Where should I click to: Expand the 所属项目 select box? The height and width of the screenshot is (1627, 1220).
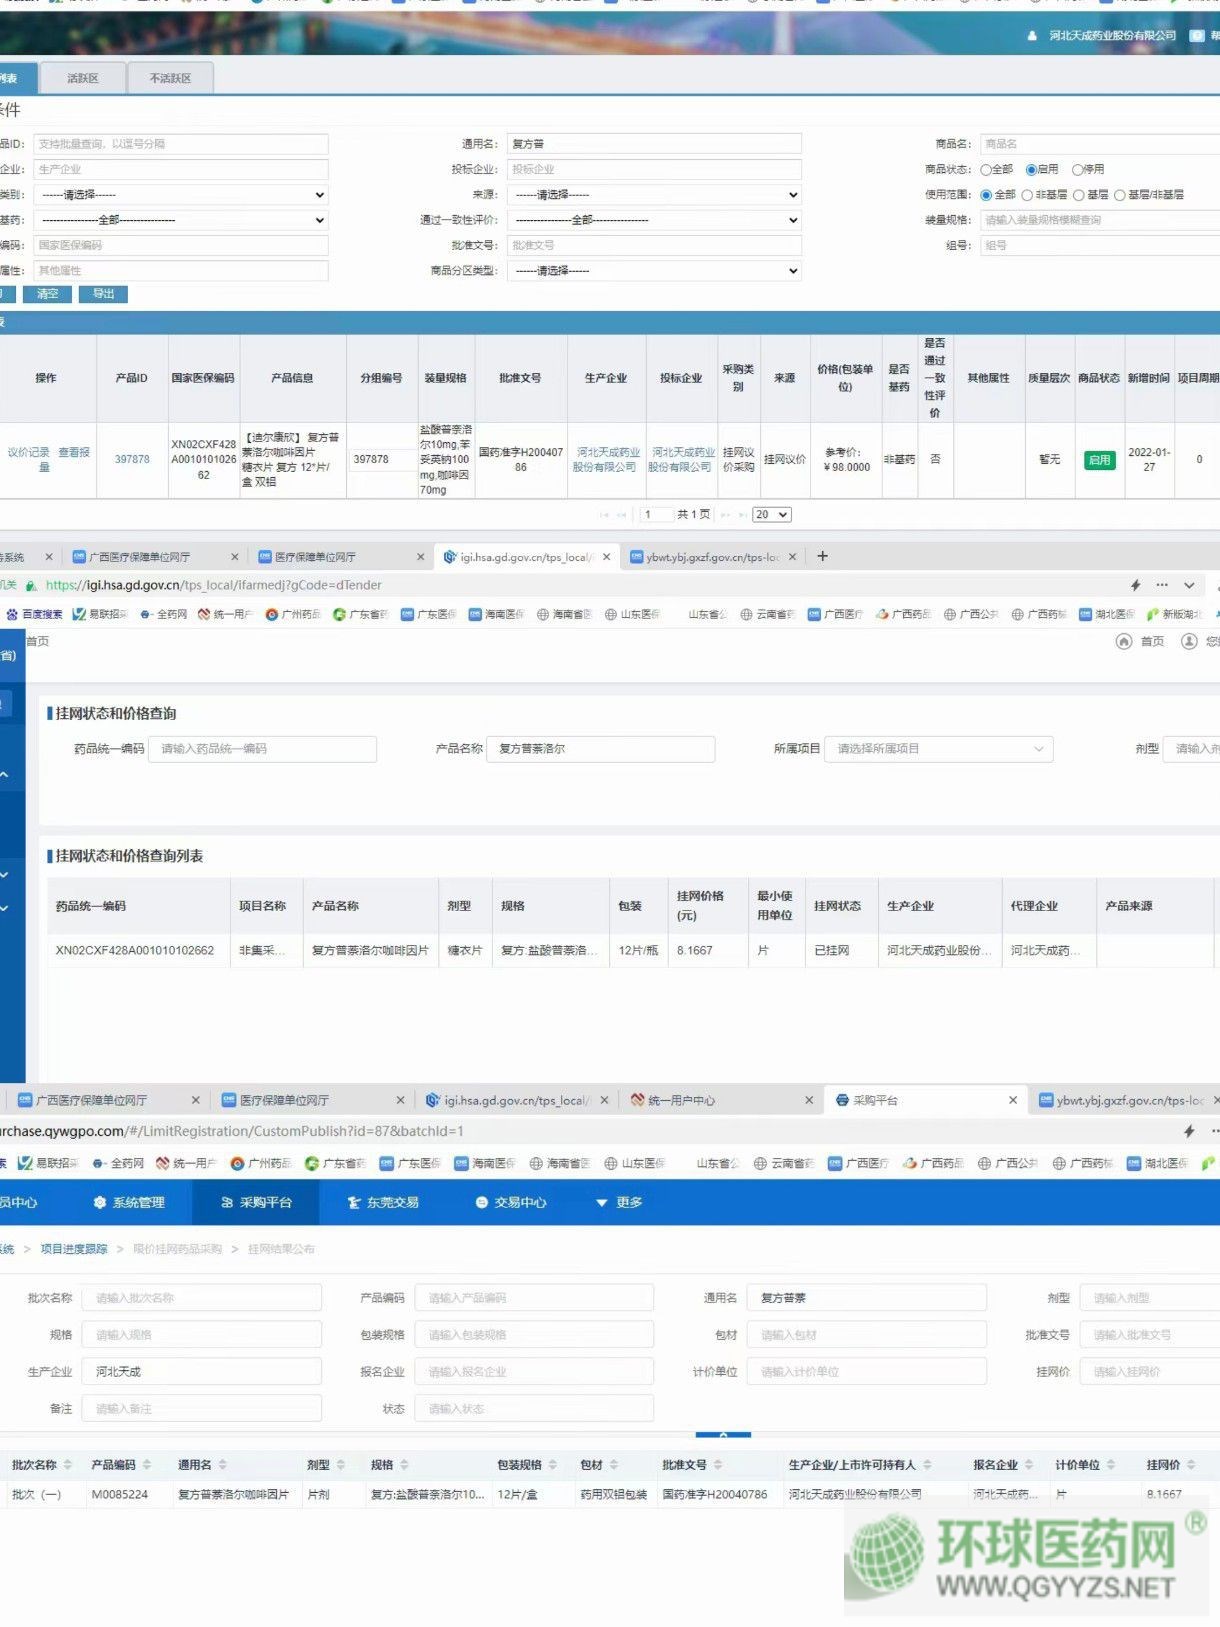click(x=938, y=749)
